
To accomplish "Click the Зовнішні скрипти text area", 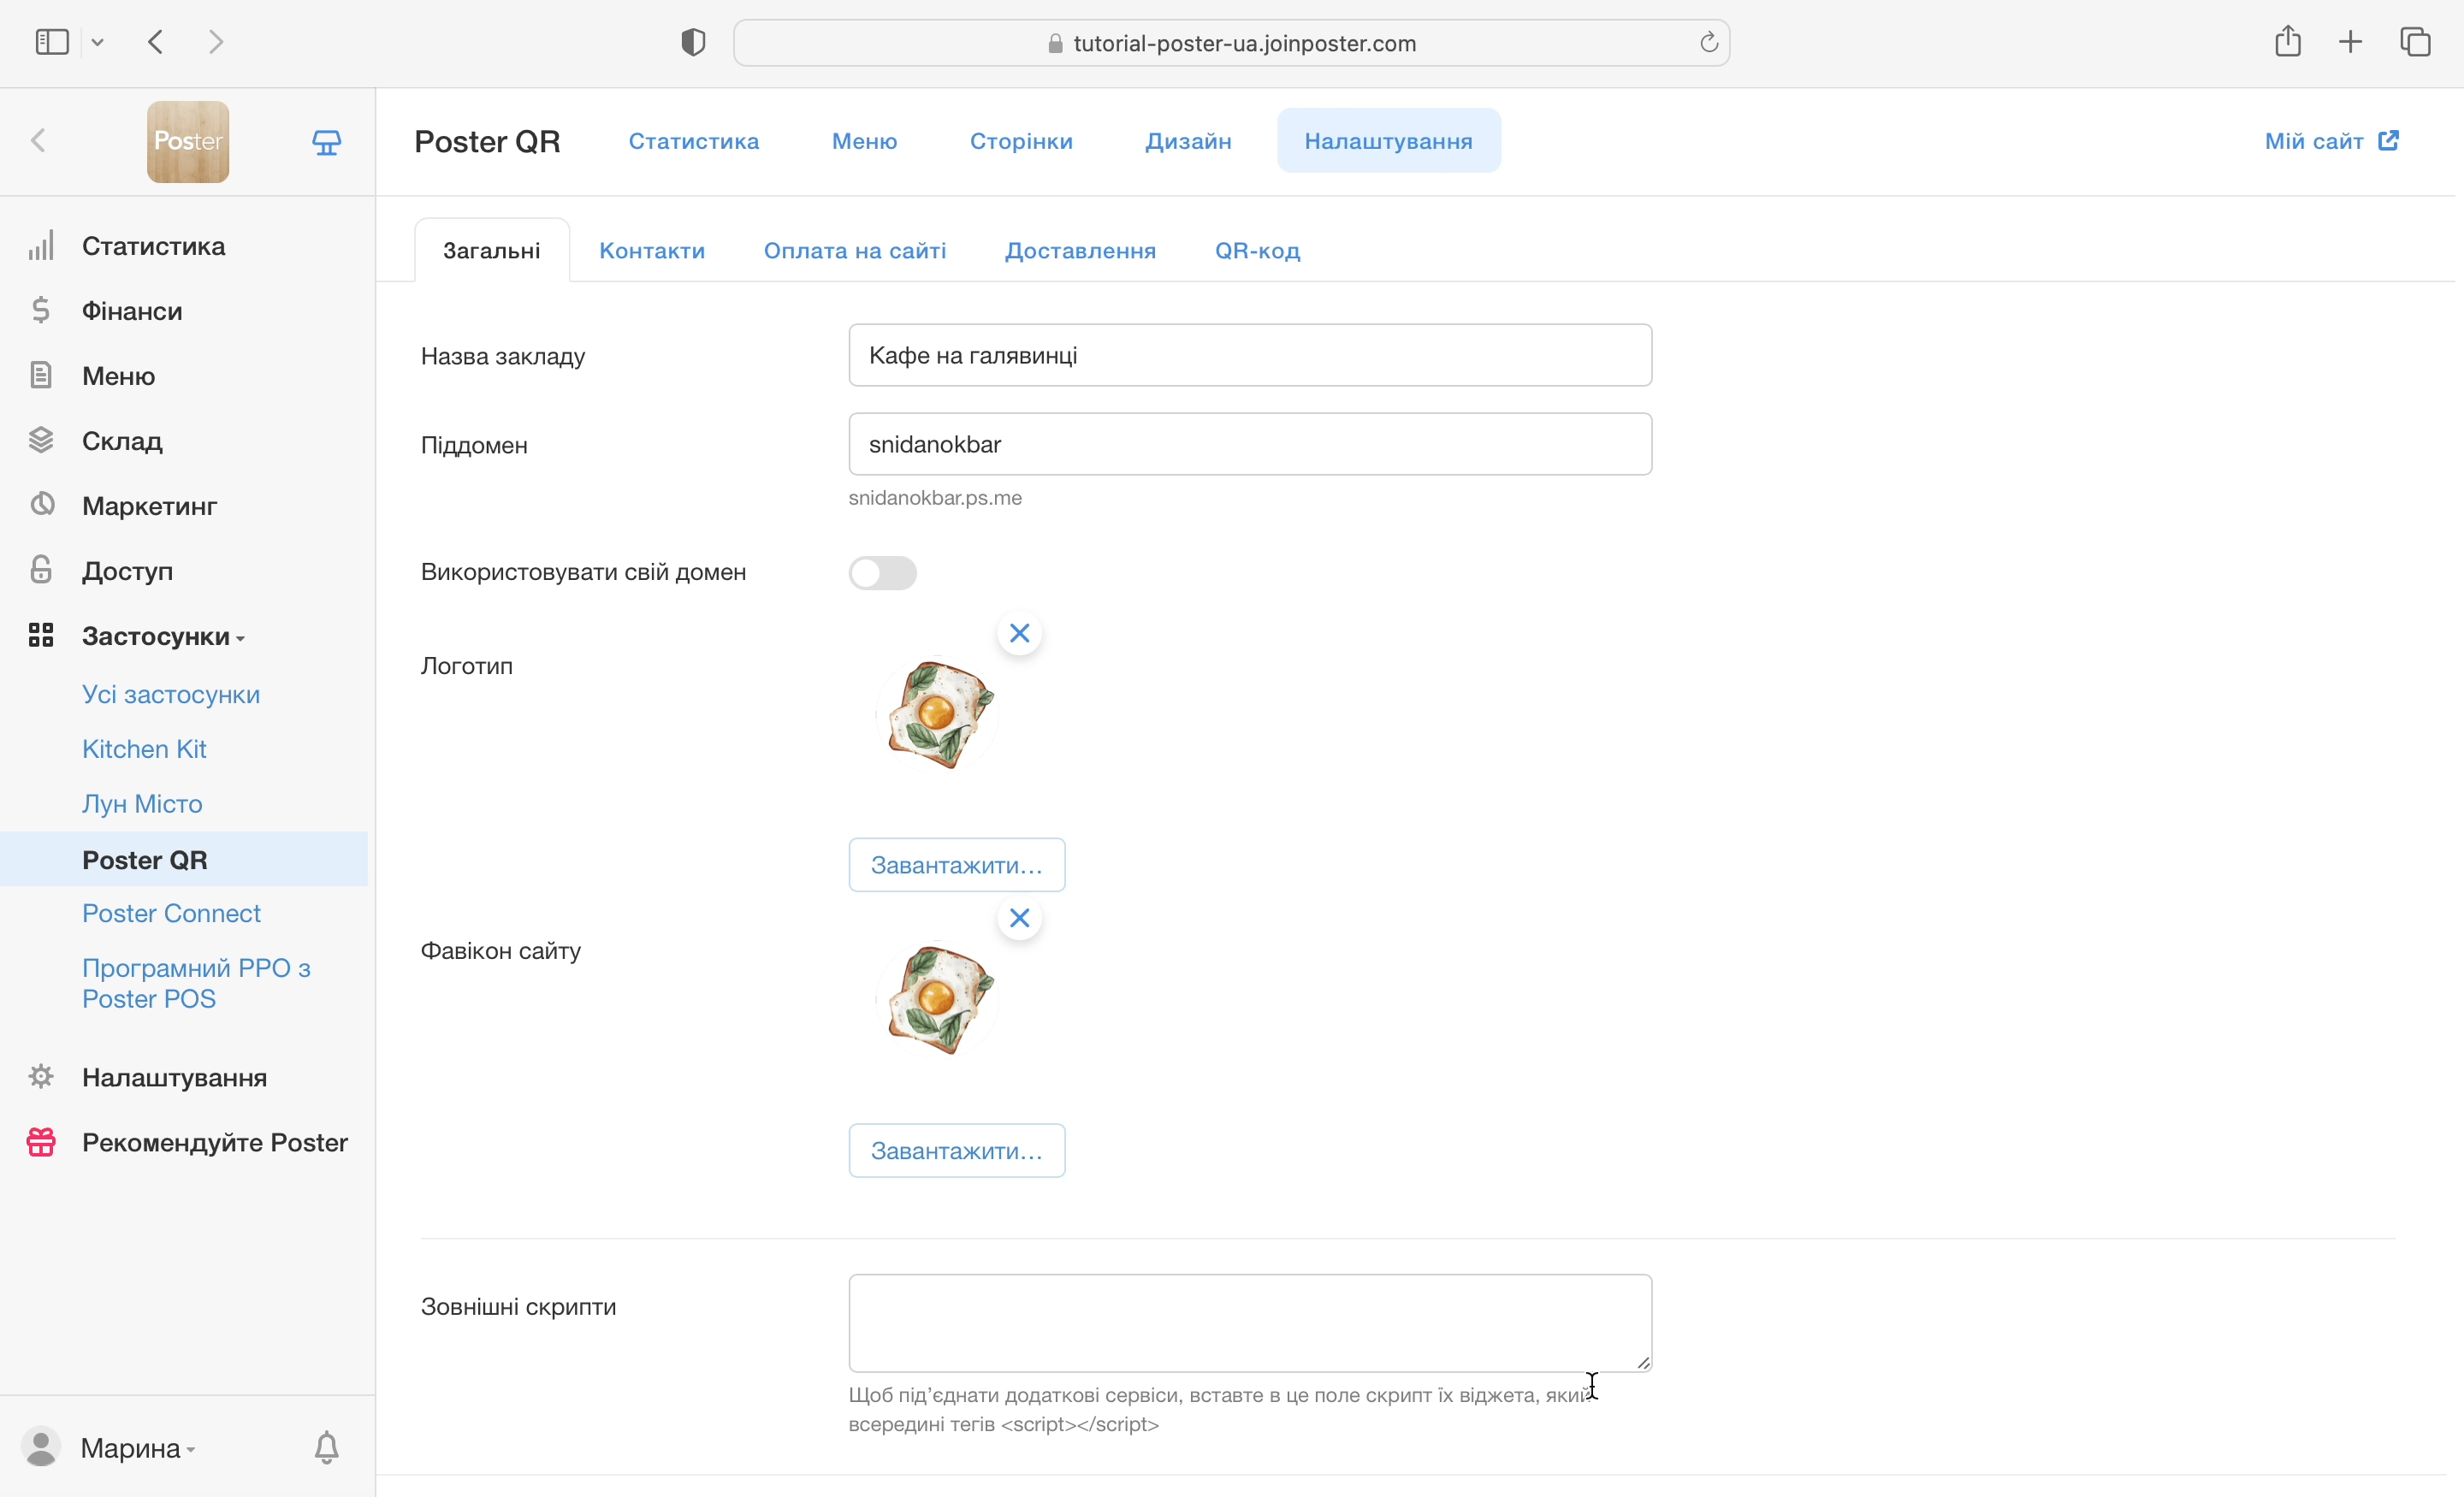I will [x=1250, y=1323].
